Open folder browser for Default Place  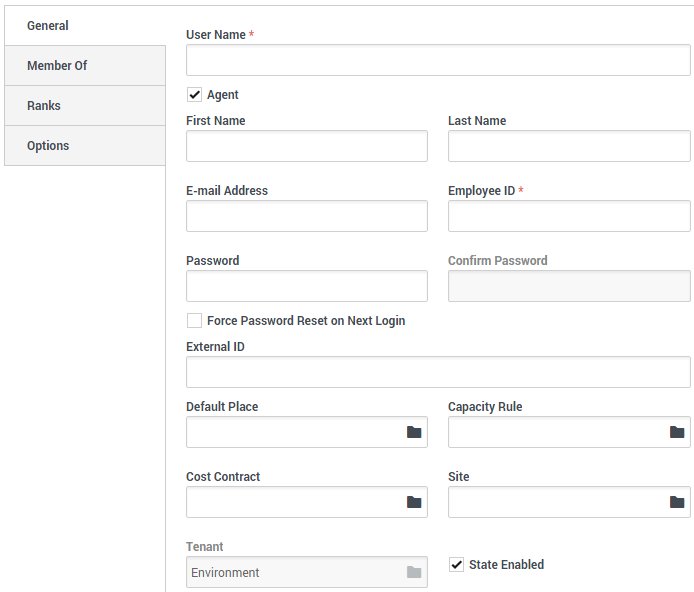(x=414, y=432)
